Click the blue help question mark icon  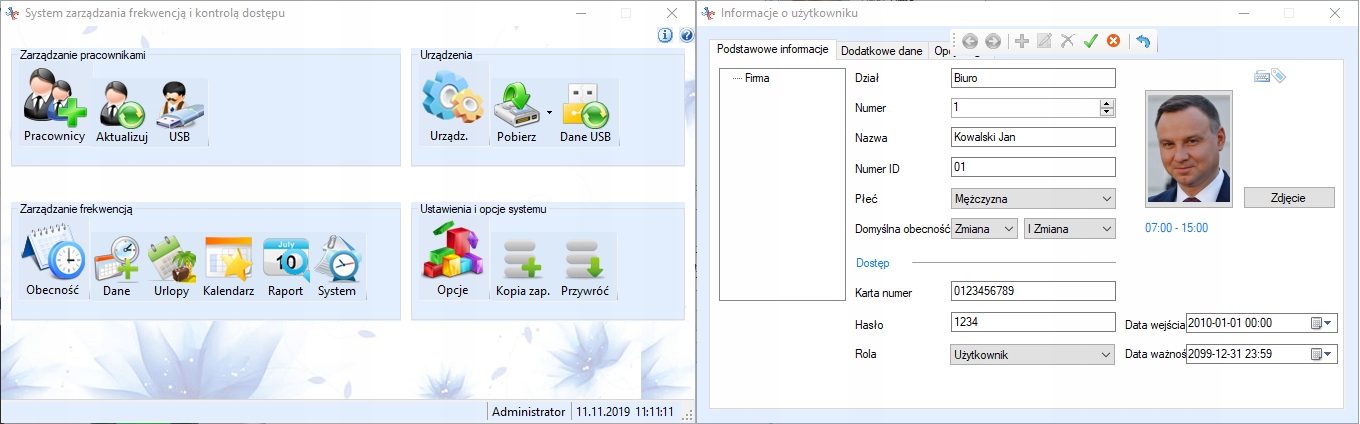click(686, 36)
